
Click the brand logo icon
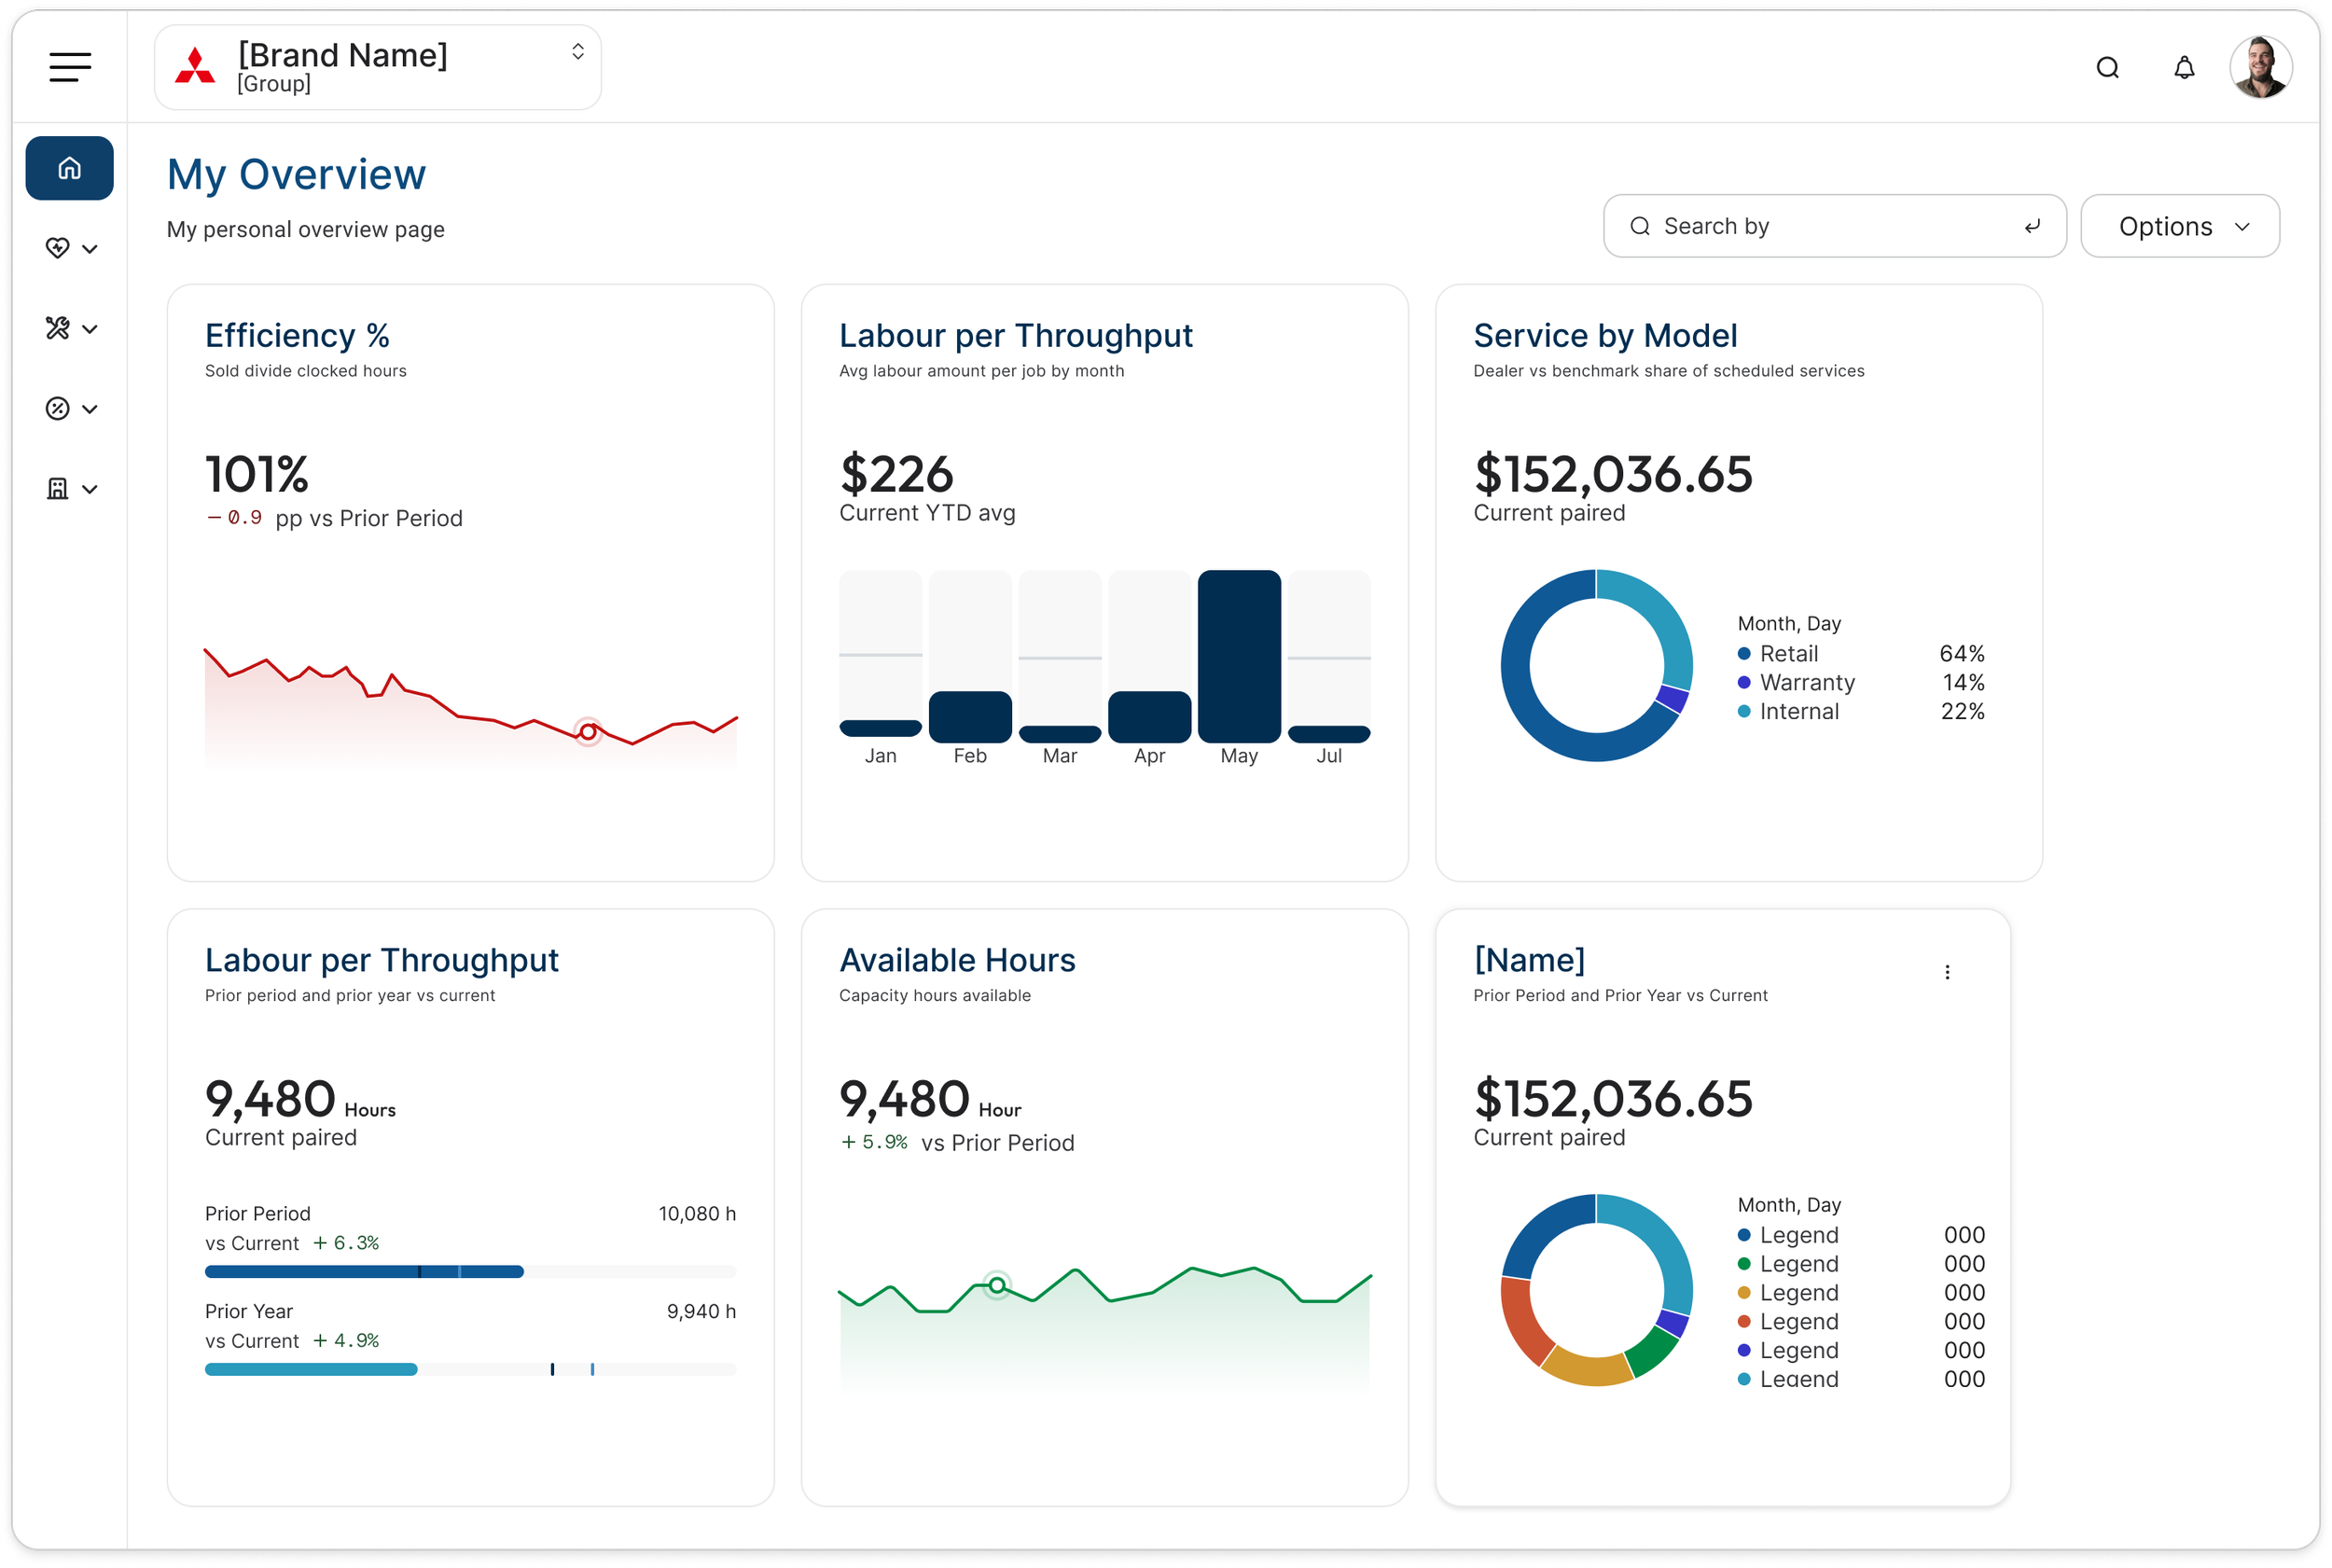195,67
